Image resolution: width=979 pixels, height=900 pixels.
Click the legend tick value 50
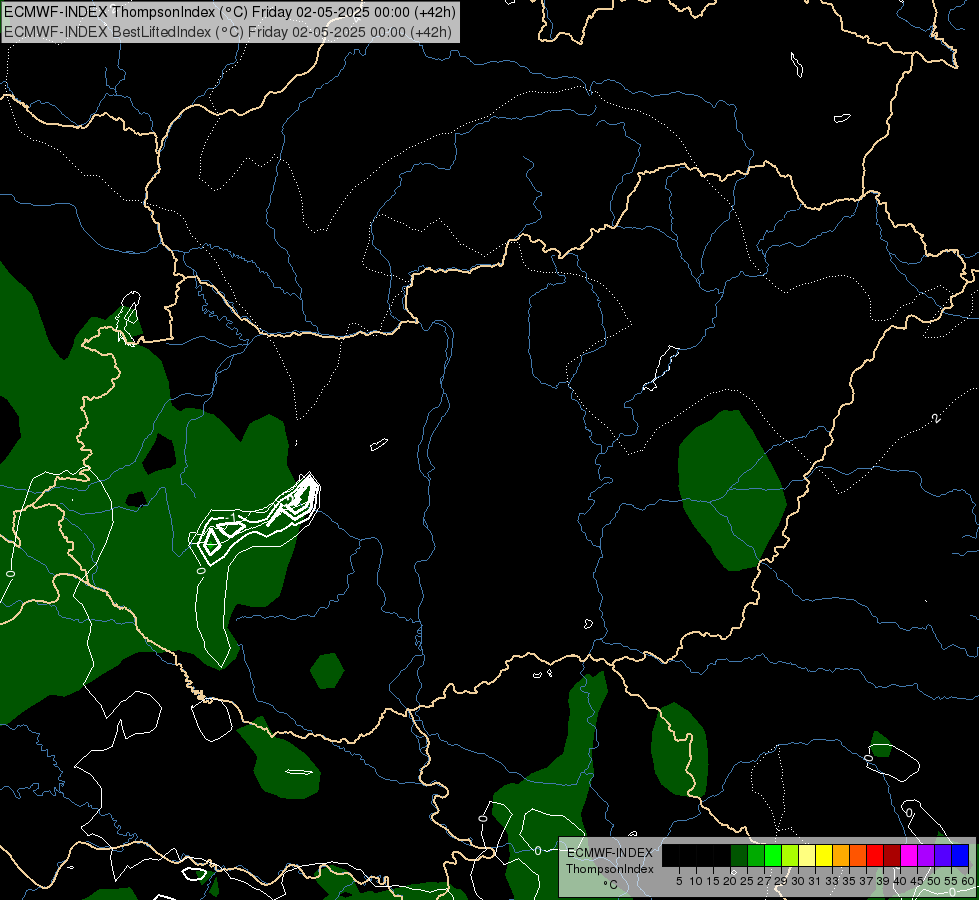(x=934, y=881)
